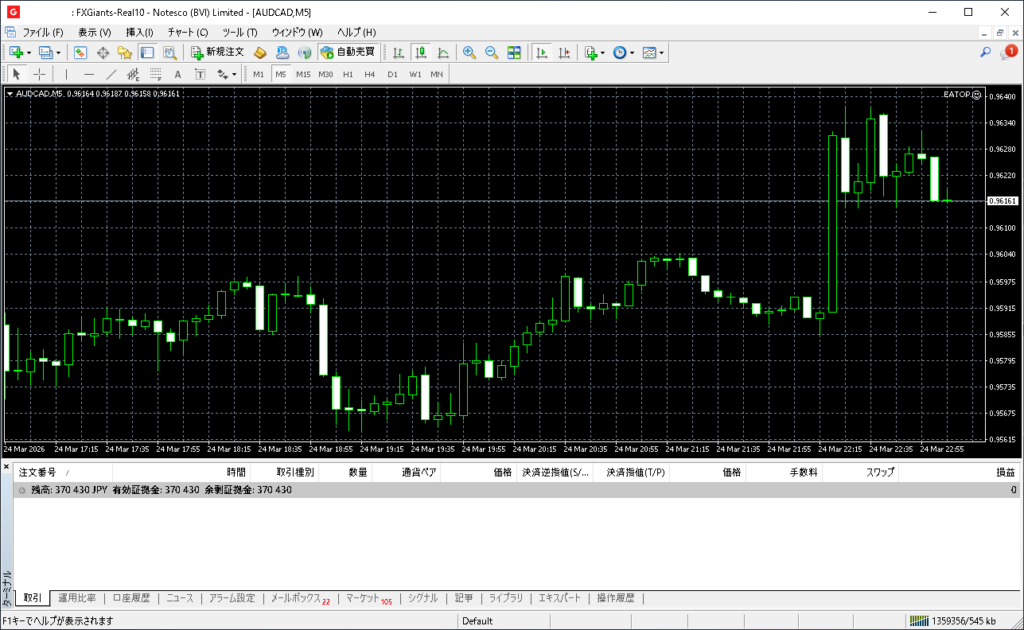Open the チャート (C) menu
Screen dimensions: 1024x630
tap(187, 32)
